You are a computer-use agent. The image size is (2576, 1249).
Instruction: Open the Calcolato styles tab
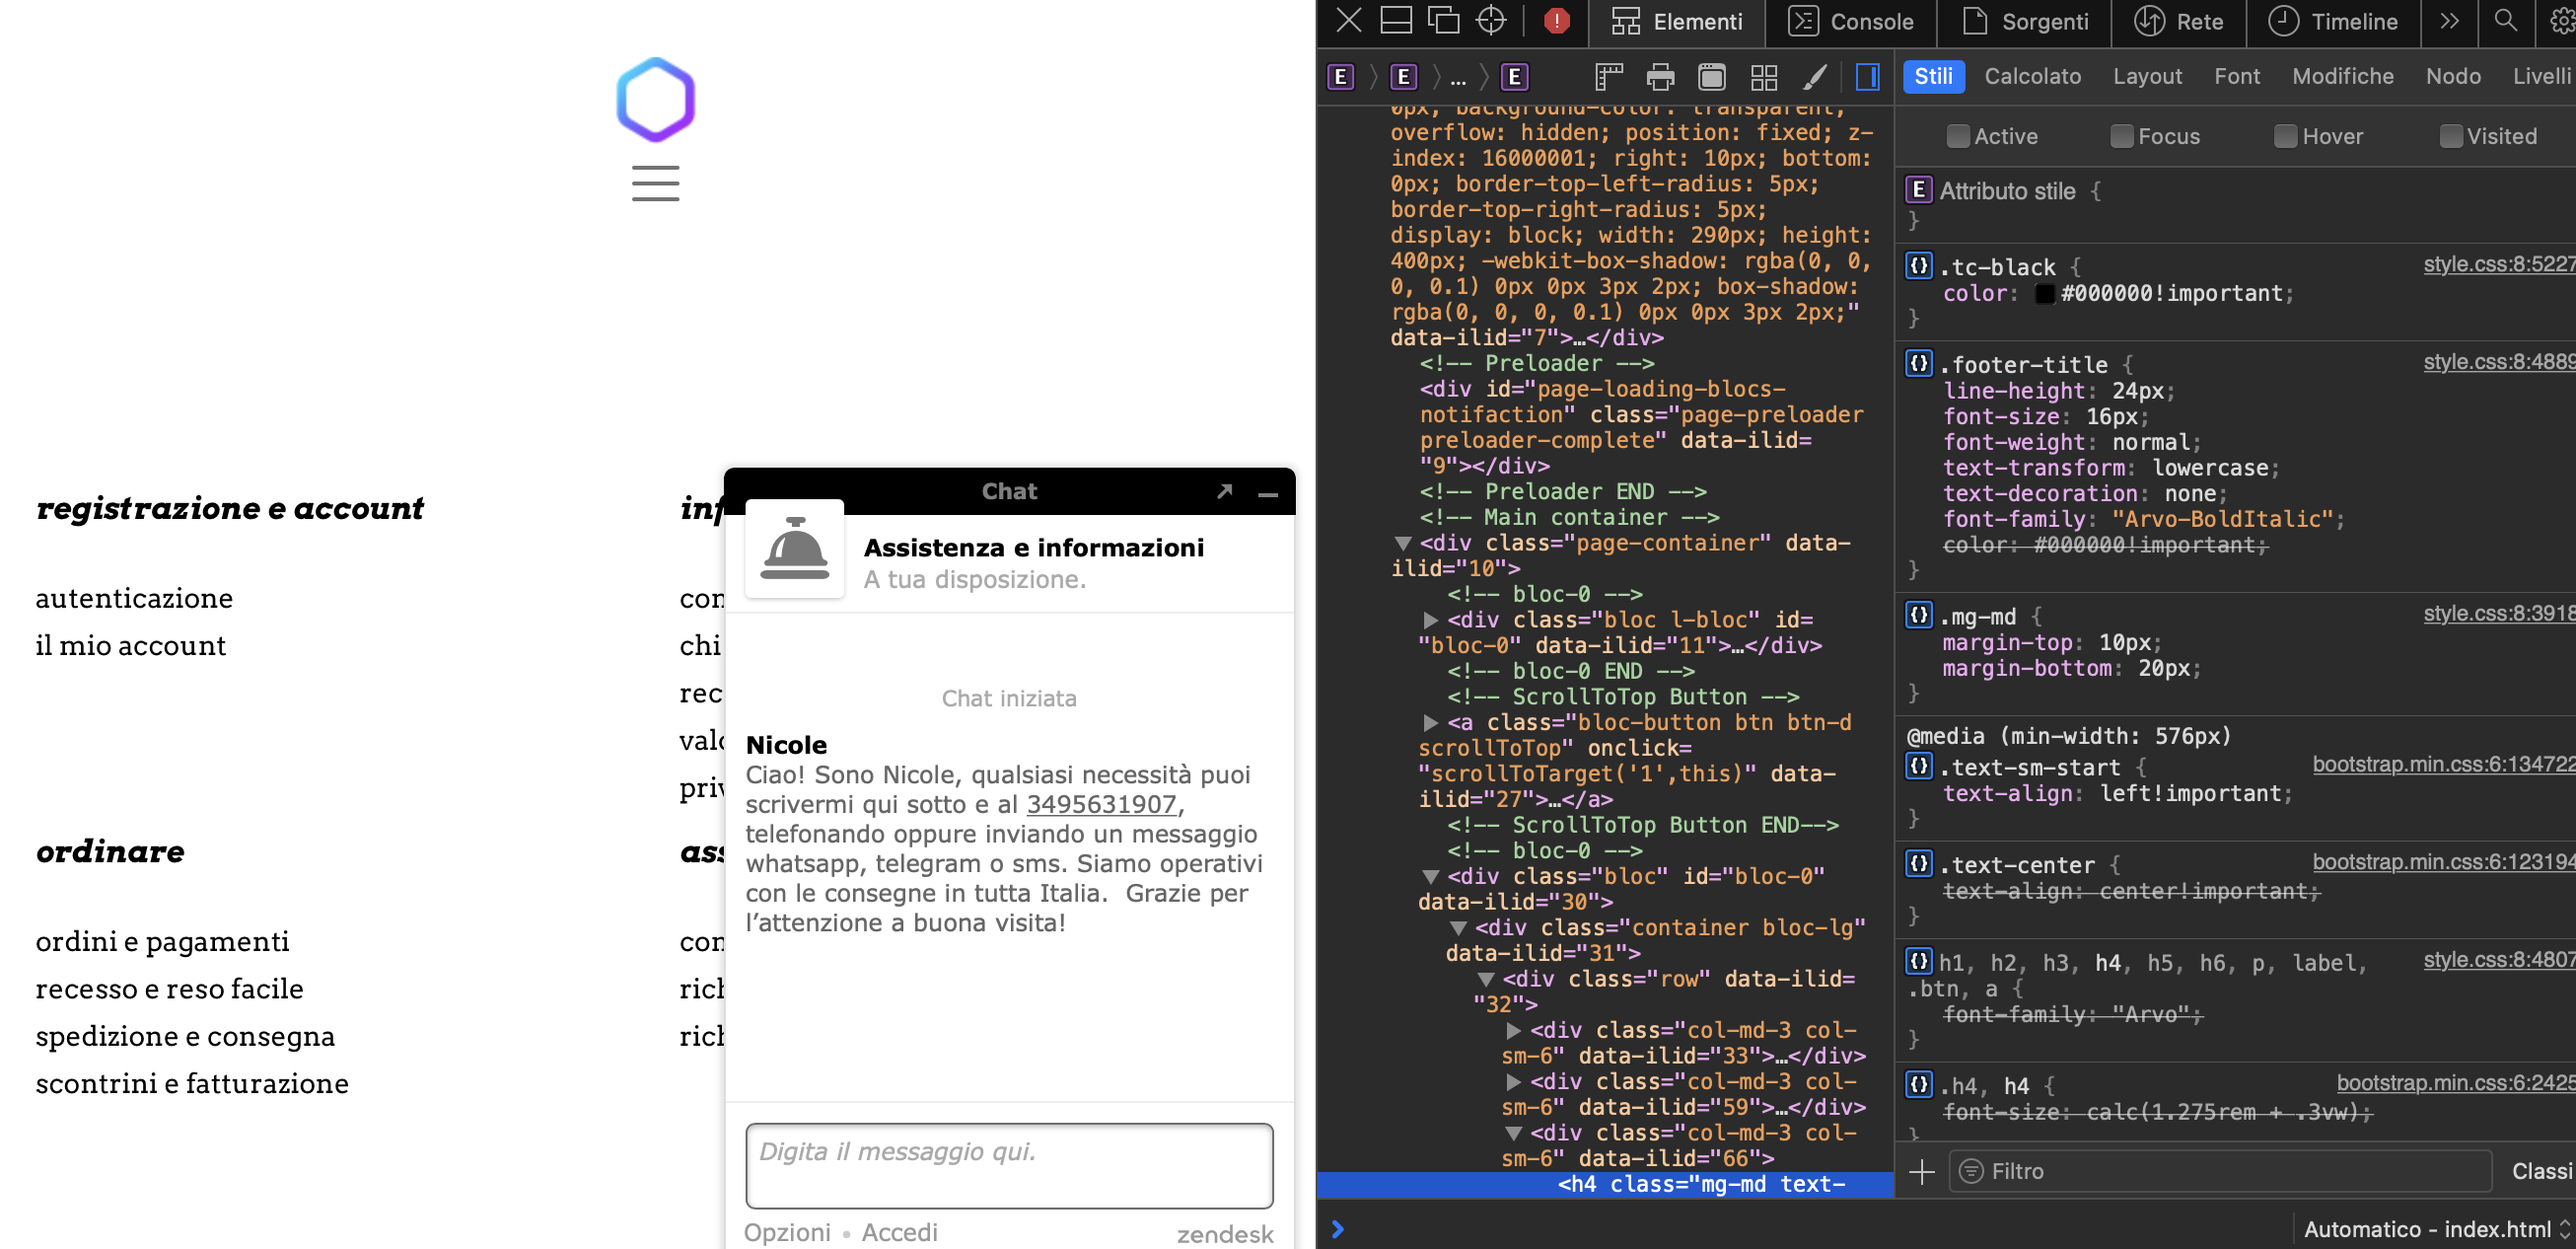2032,77
